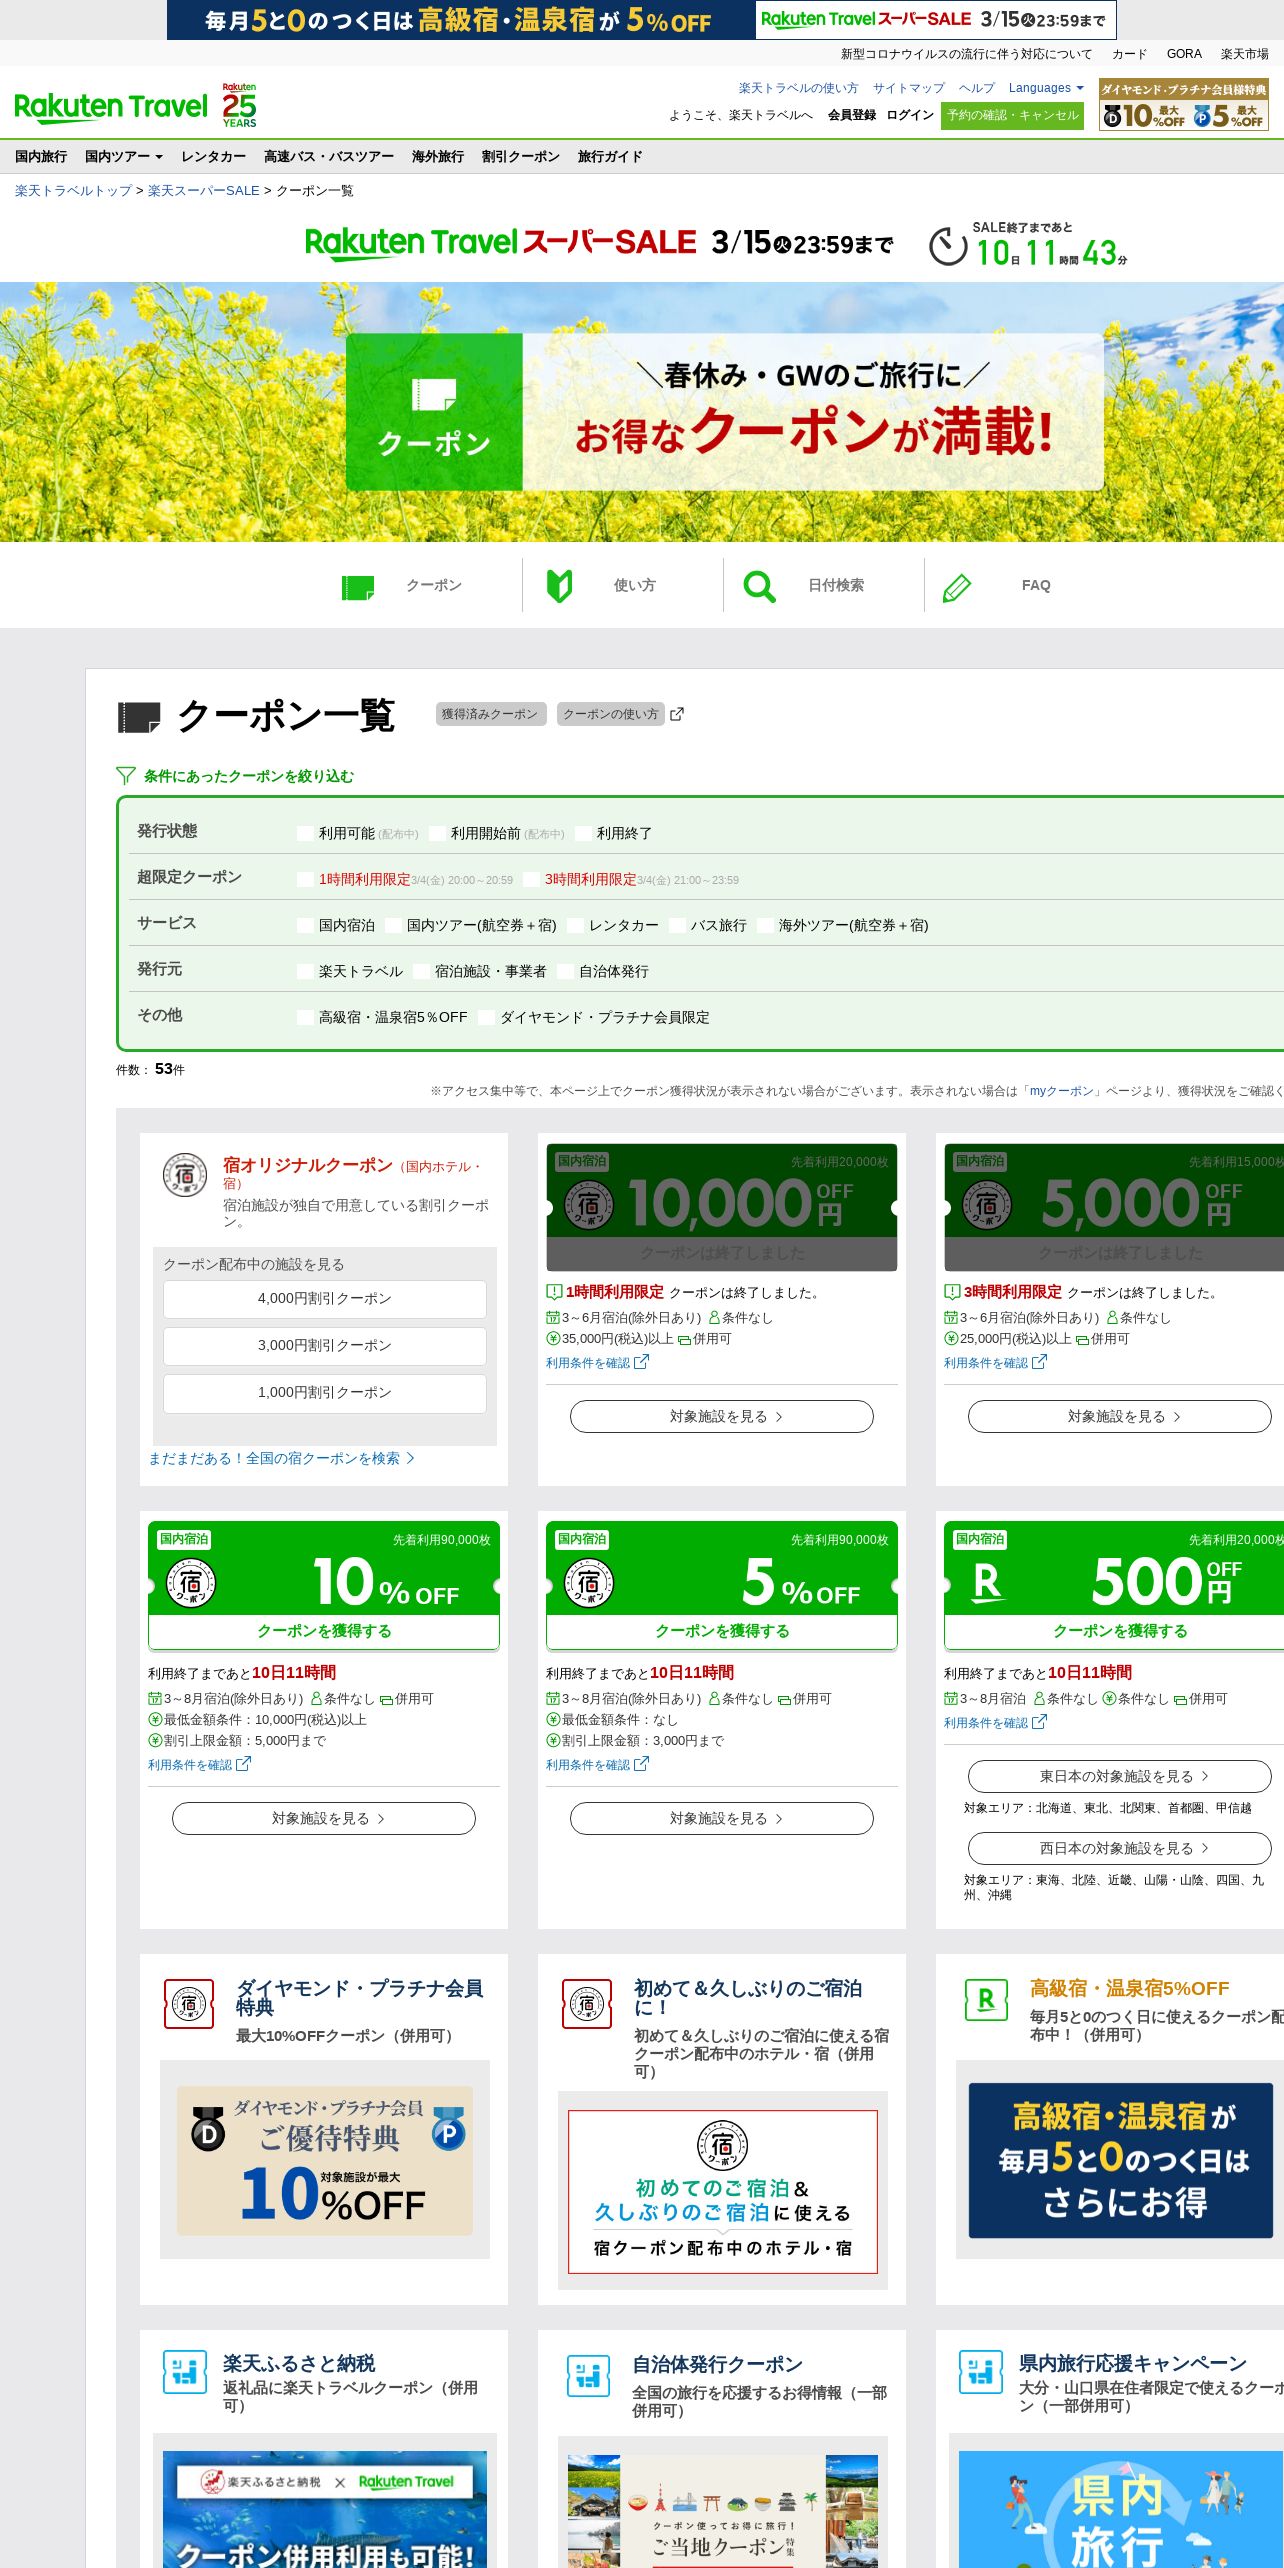Click the 獲得済みクーポン button

[491, 714]
